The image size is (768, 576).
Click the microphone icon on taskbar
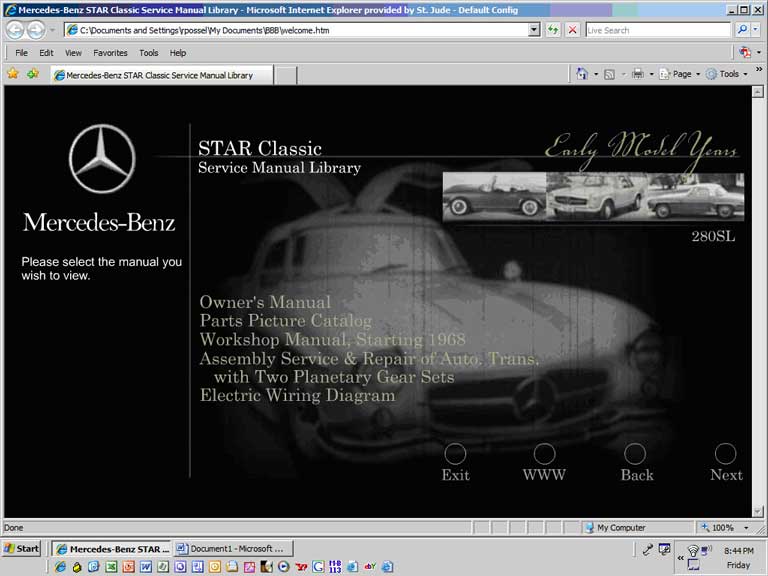[x=648, y=550]
